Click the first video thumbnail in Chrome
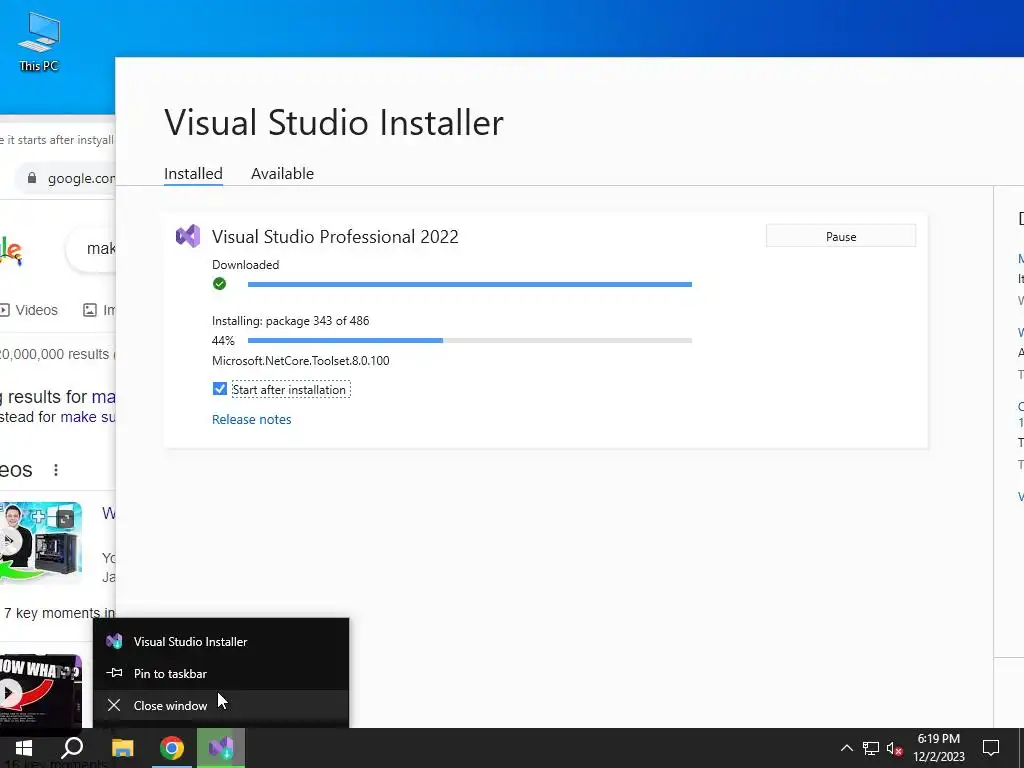The height and width of the screenshot is (768, 1024). point(40,542)
